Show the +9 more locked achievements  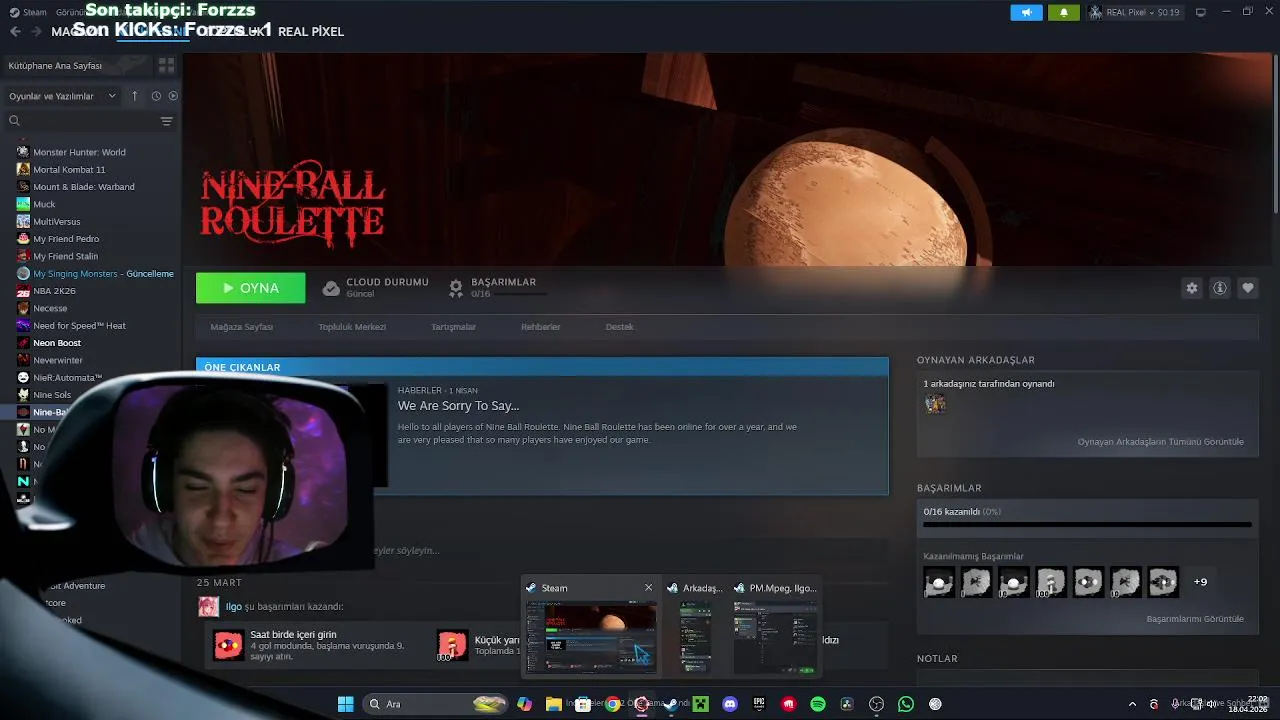(1200, 582)
